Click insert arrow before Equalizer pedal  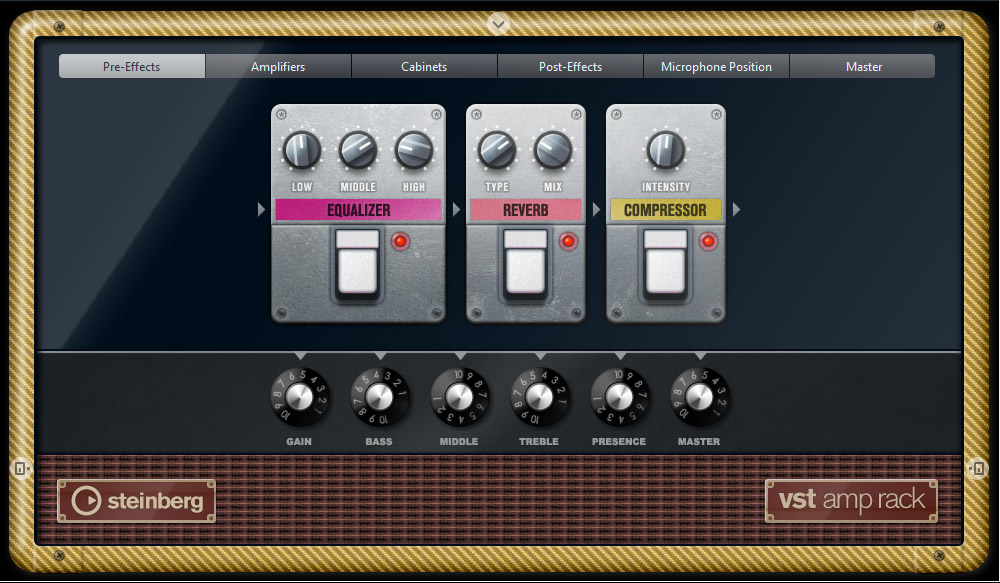pyautogui.click(x=261, y=209)
